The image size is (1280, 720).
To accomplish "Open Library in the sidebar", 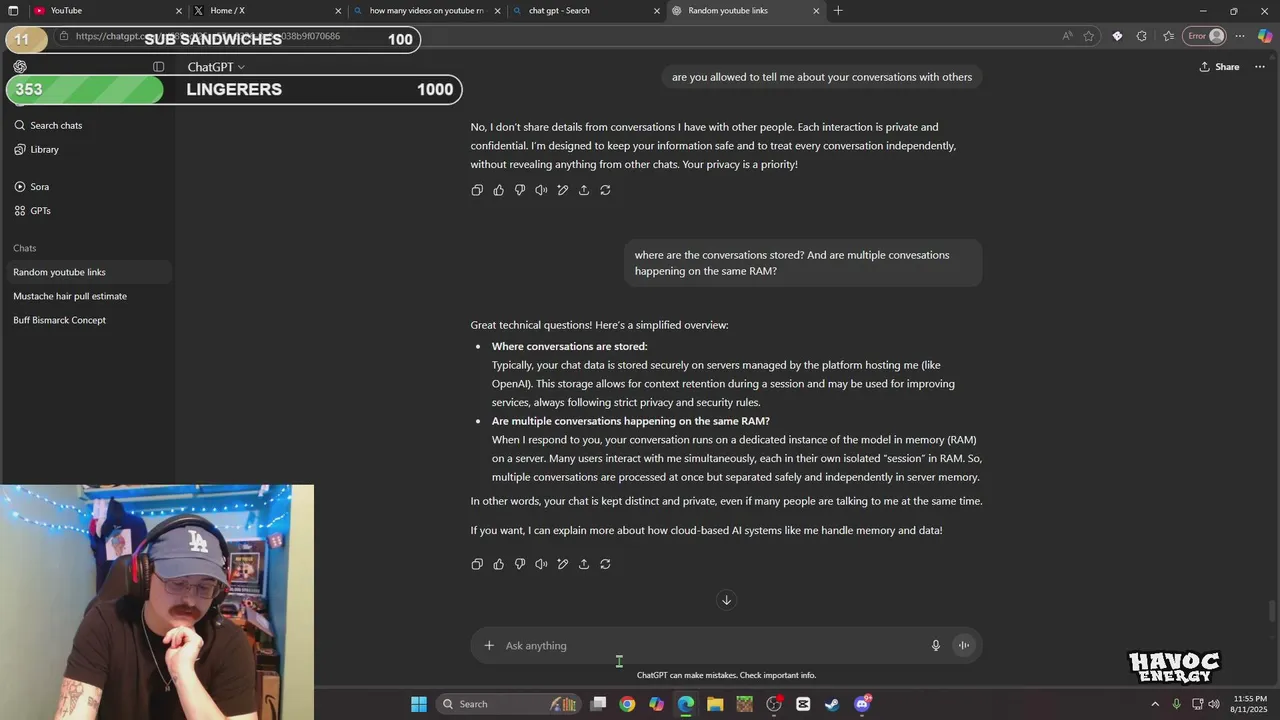I will (88, 149).
